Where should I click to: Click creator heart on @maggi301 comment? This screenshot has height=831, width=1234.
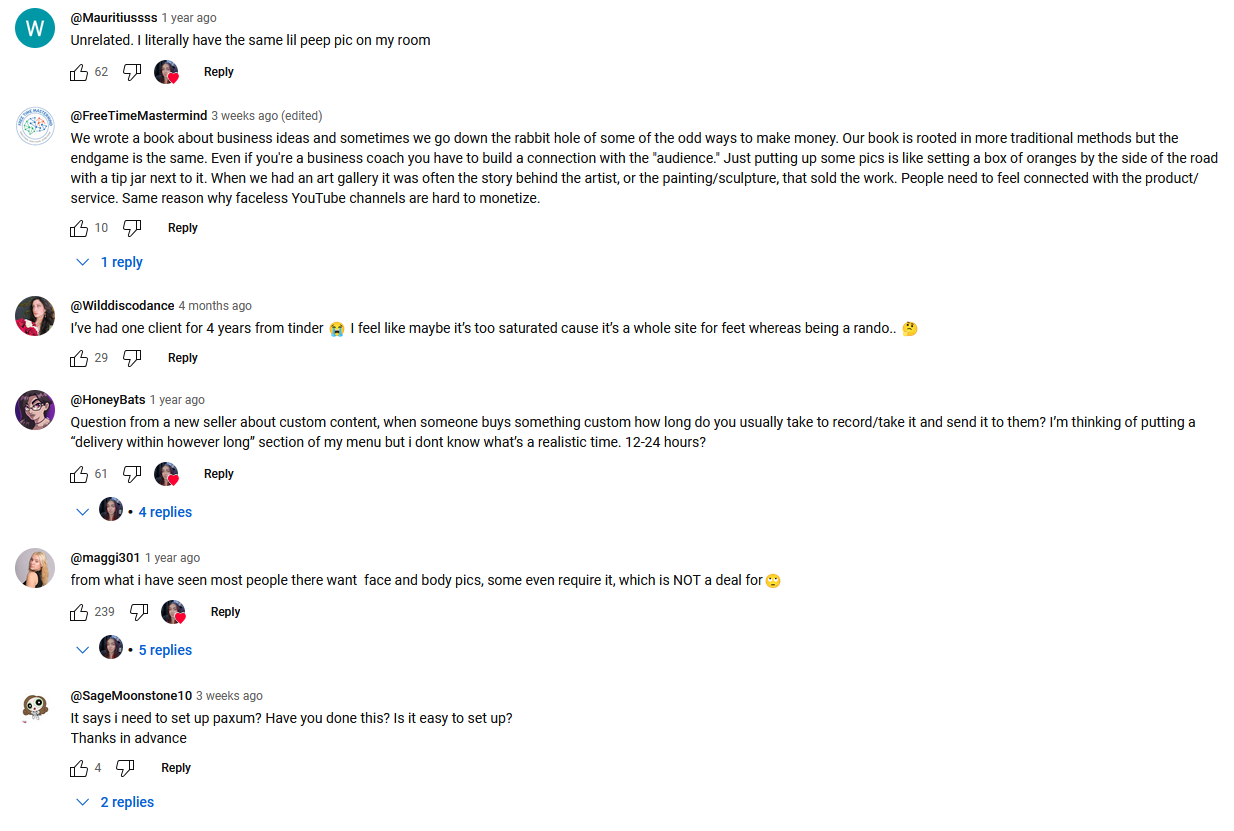(174, 612)
